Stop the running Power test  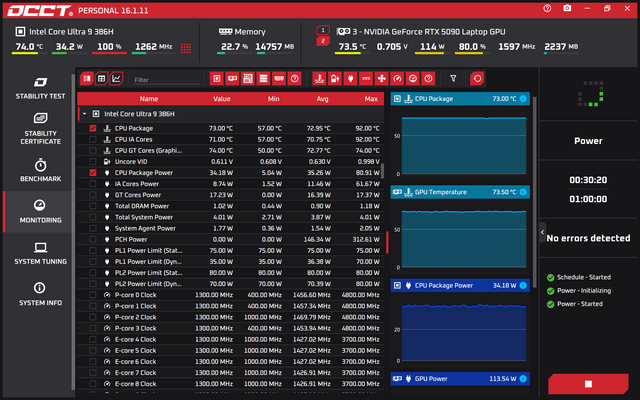coord(588,384)
